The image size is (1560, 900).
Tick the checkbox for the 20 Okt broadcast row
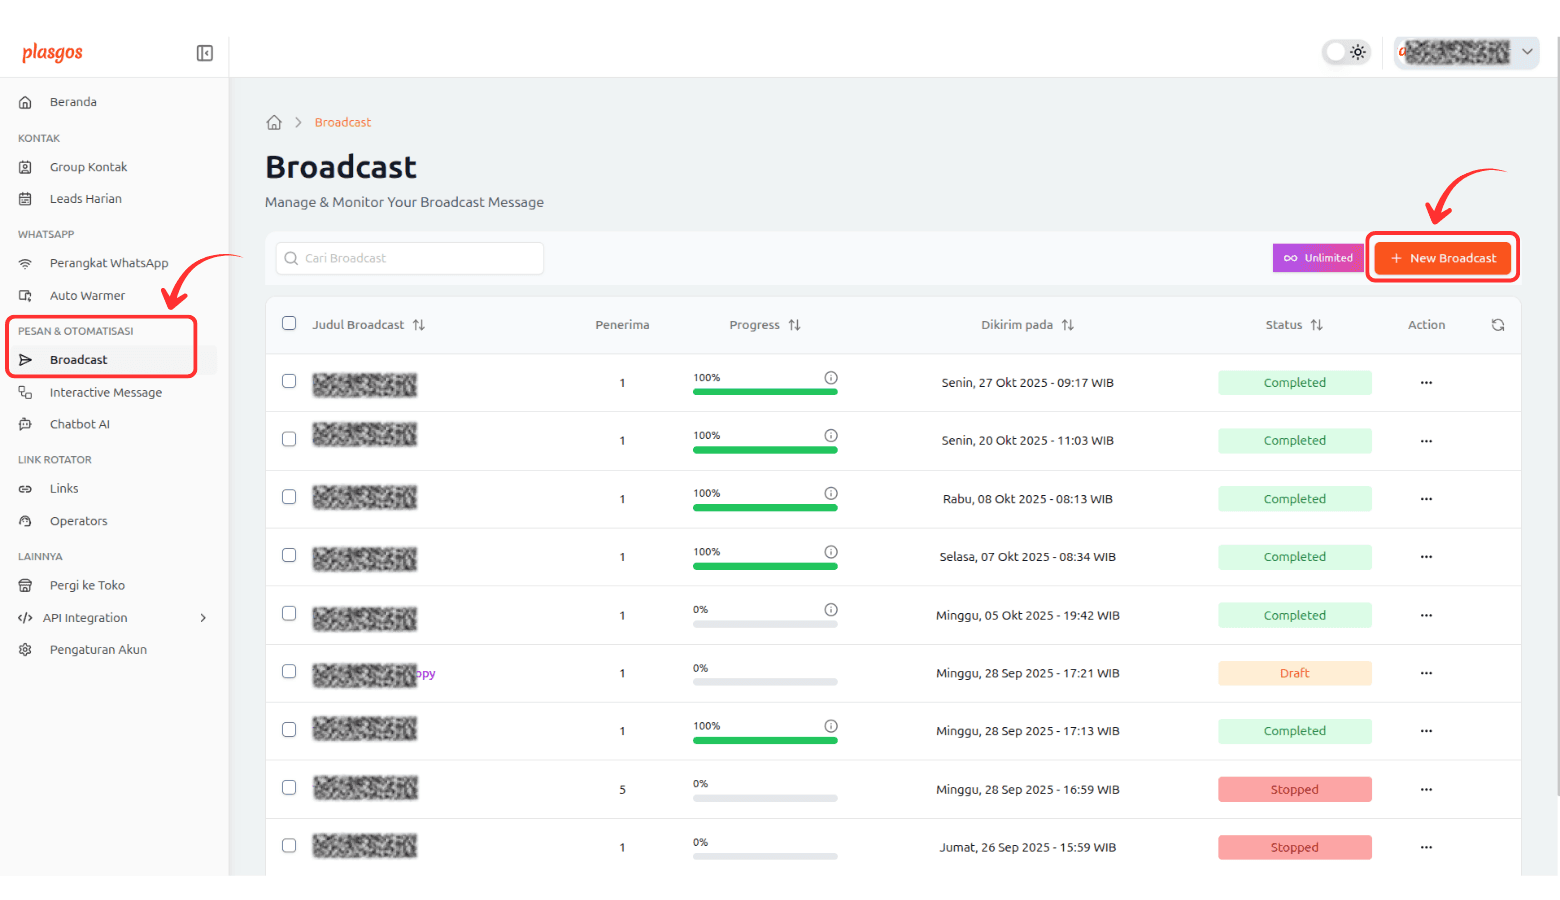click(289, 439)
